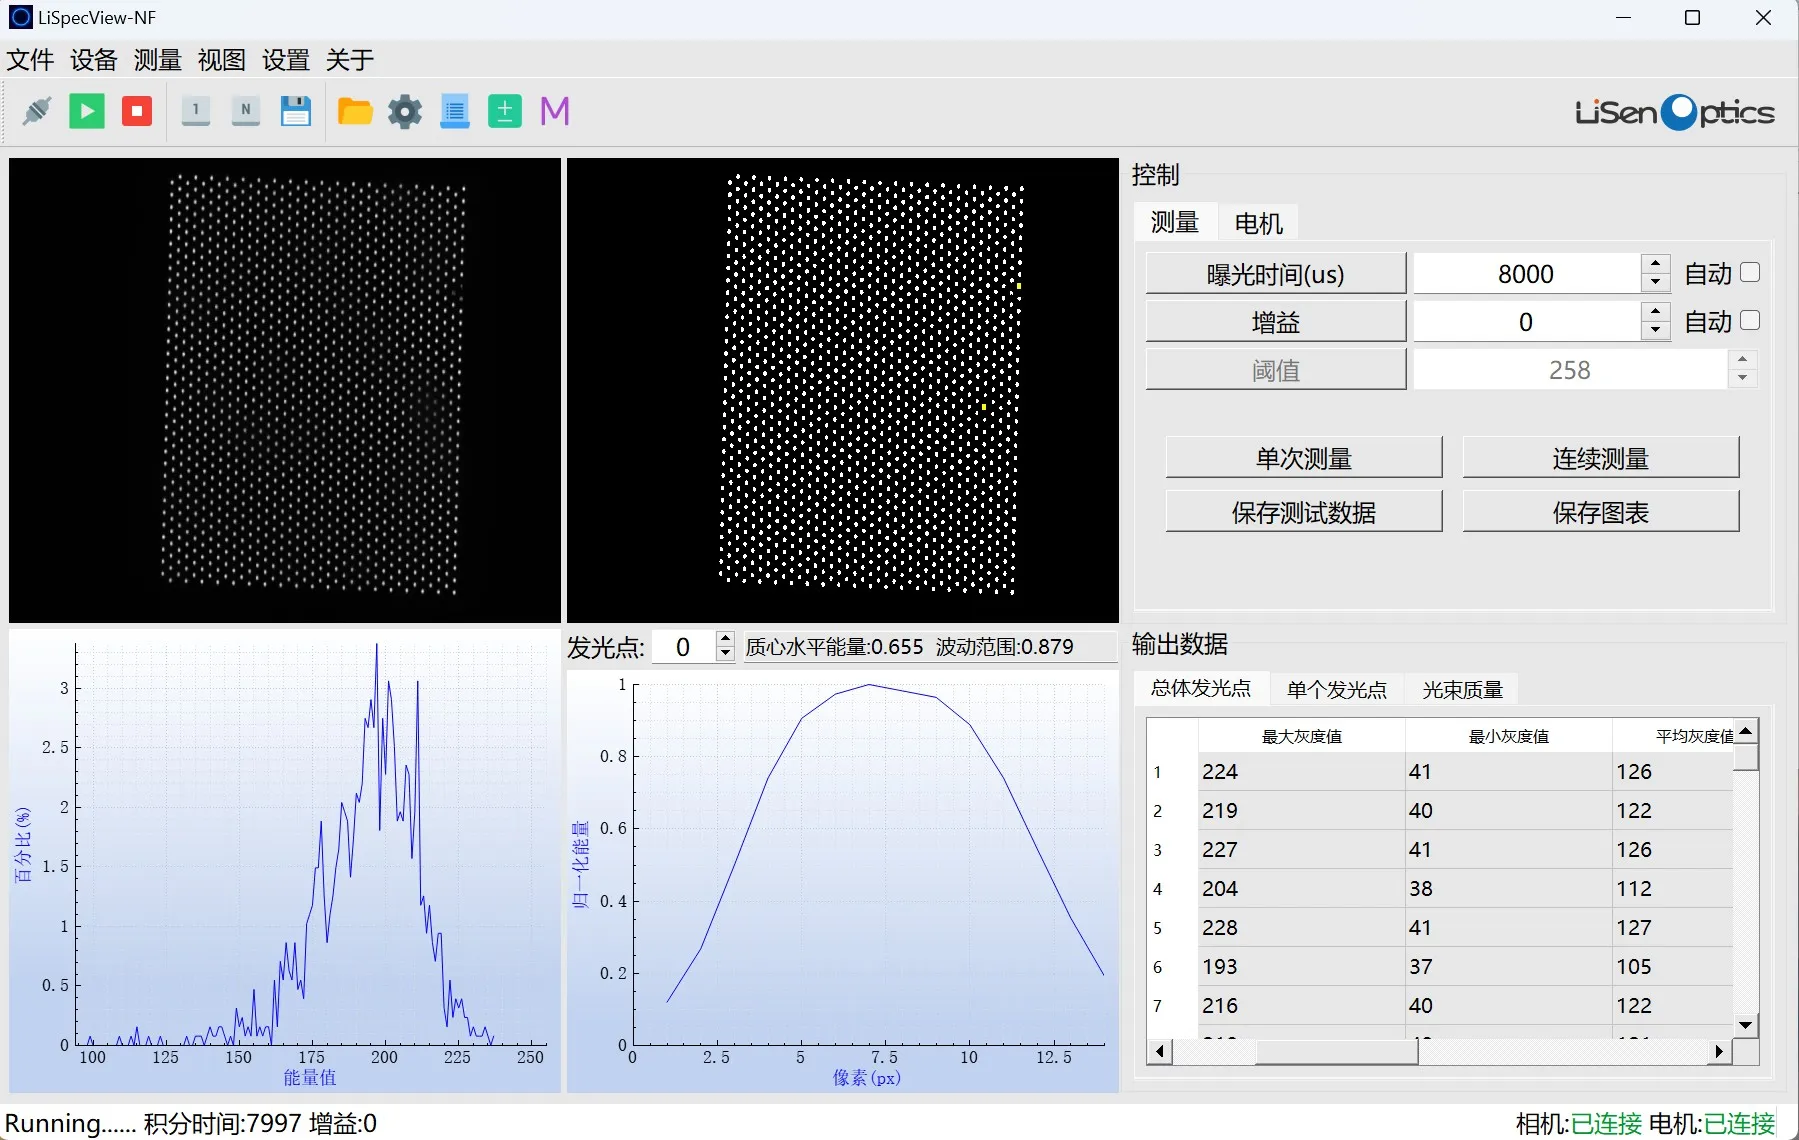This screenshot has height=1140, width=1799.
Task: Open settings with the gear icon
Action: coord(405,111)
